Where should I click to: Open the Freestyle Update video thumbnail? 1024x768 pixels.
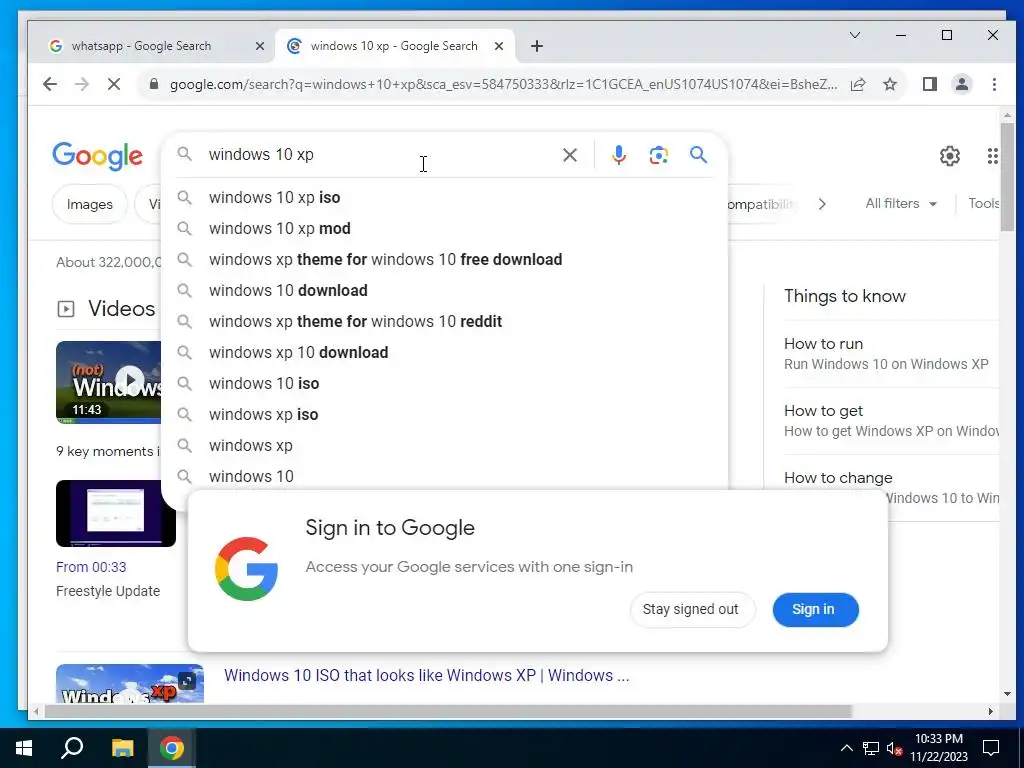116,513
